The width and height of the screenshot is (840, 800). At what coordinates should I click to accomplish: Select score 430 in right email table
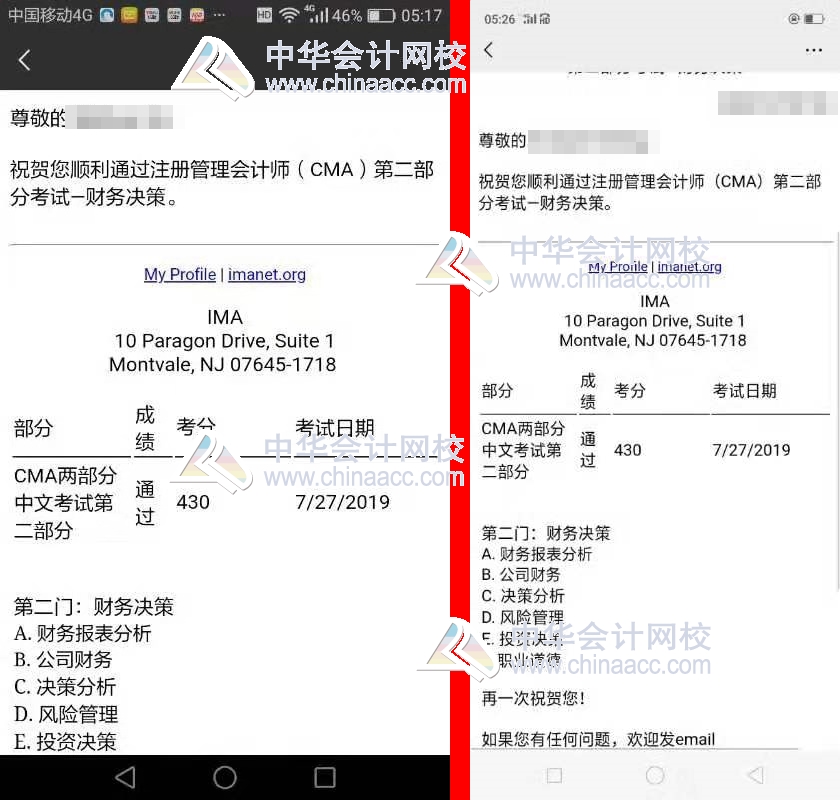(x=627, y=450)
